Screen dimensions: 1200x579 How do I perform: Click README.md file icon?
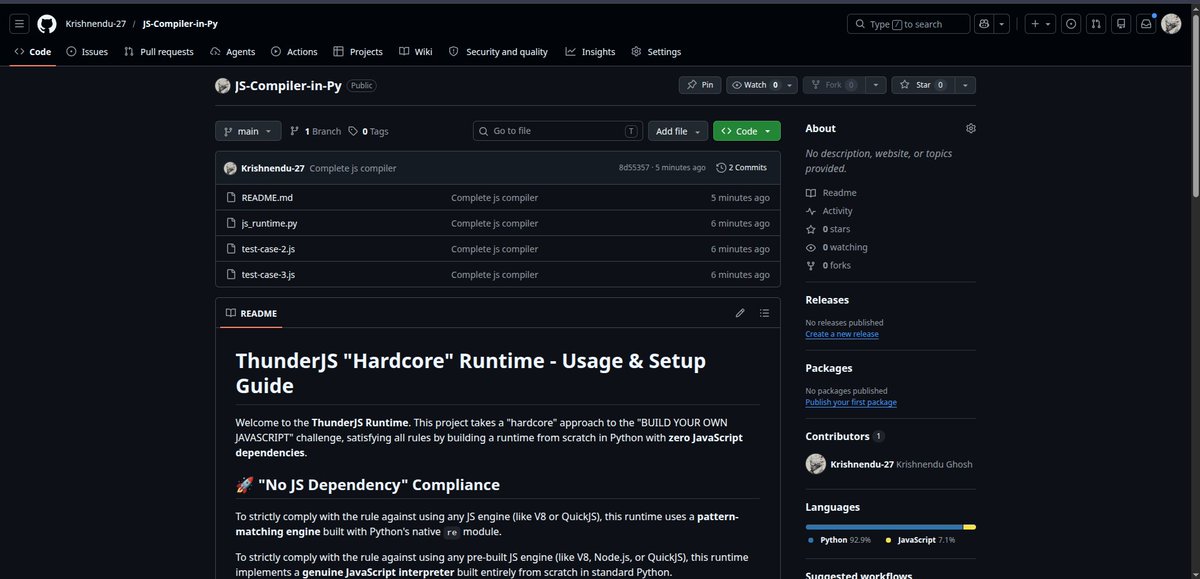tap(231, 198)
